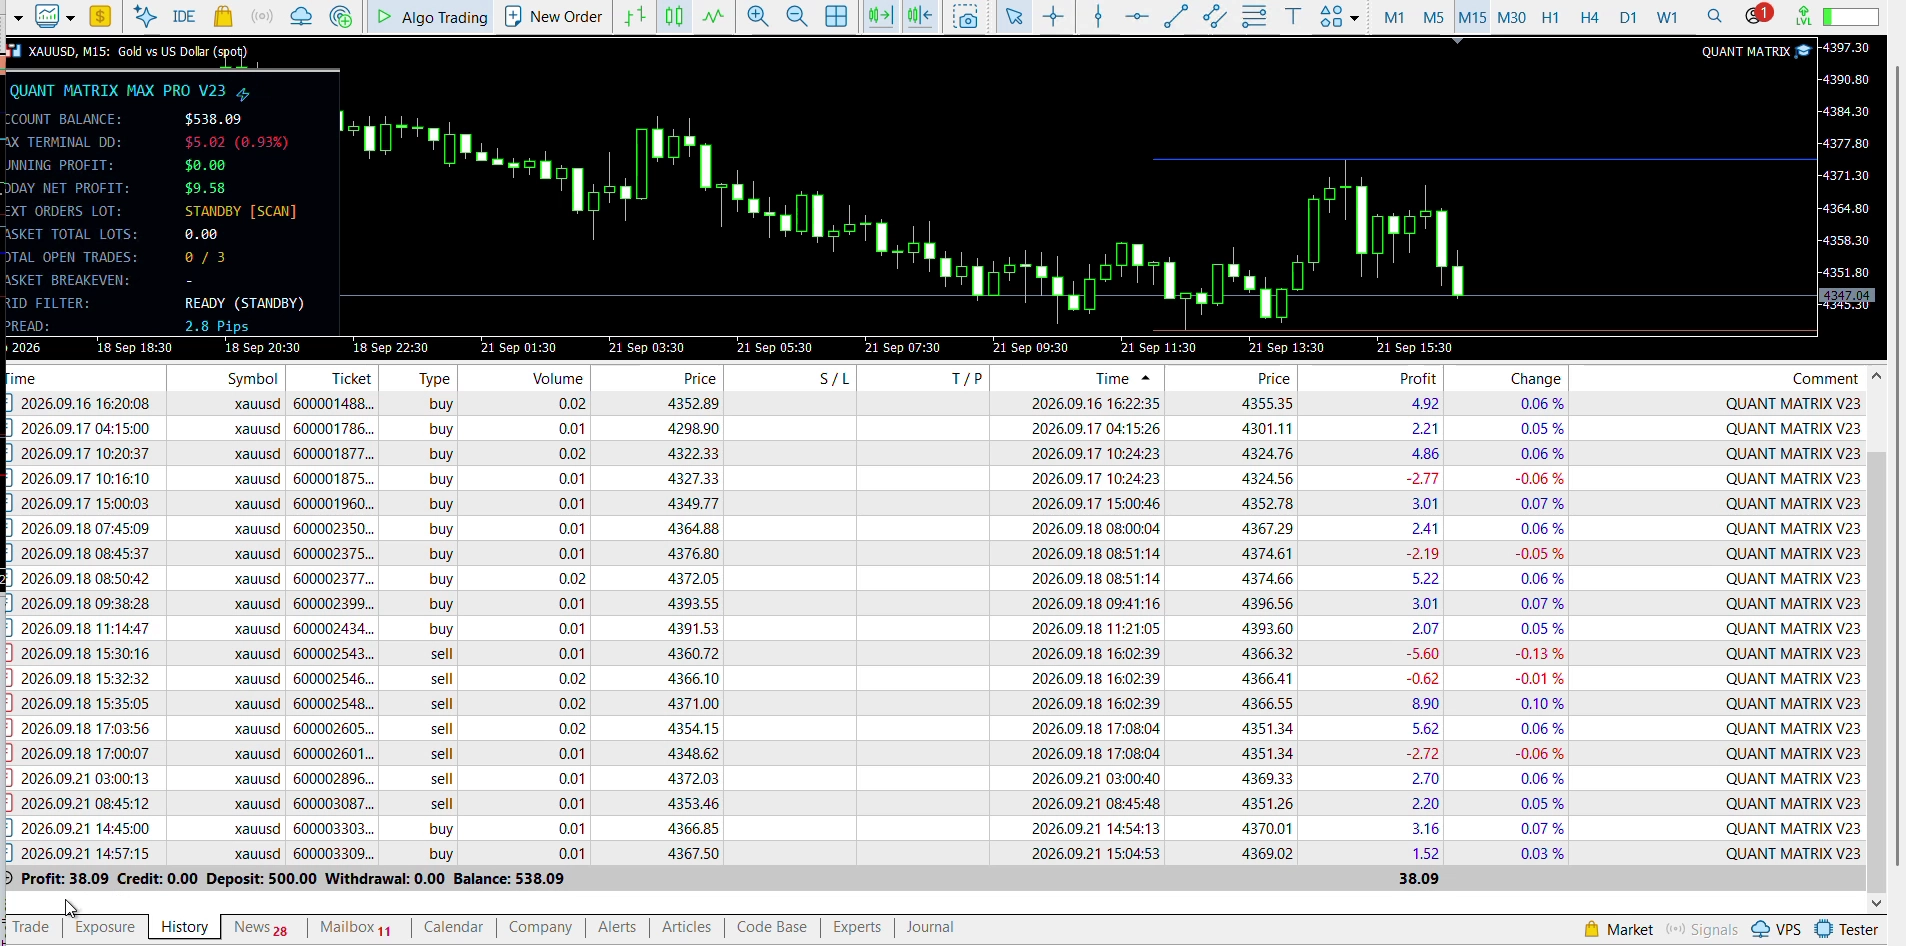
Task: Switch chart to line chart
Action: point(713,16)
